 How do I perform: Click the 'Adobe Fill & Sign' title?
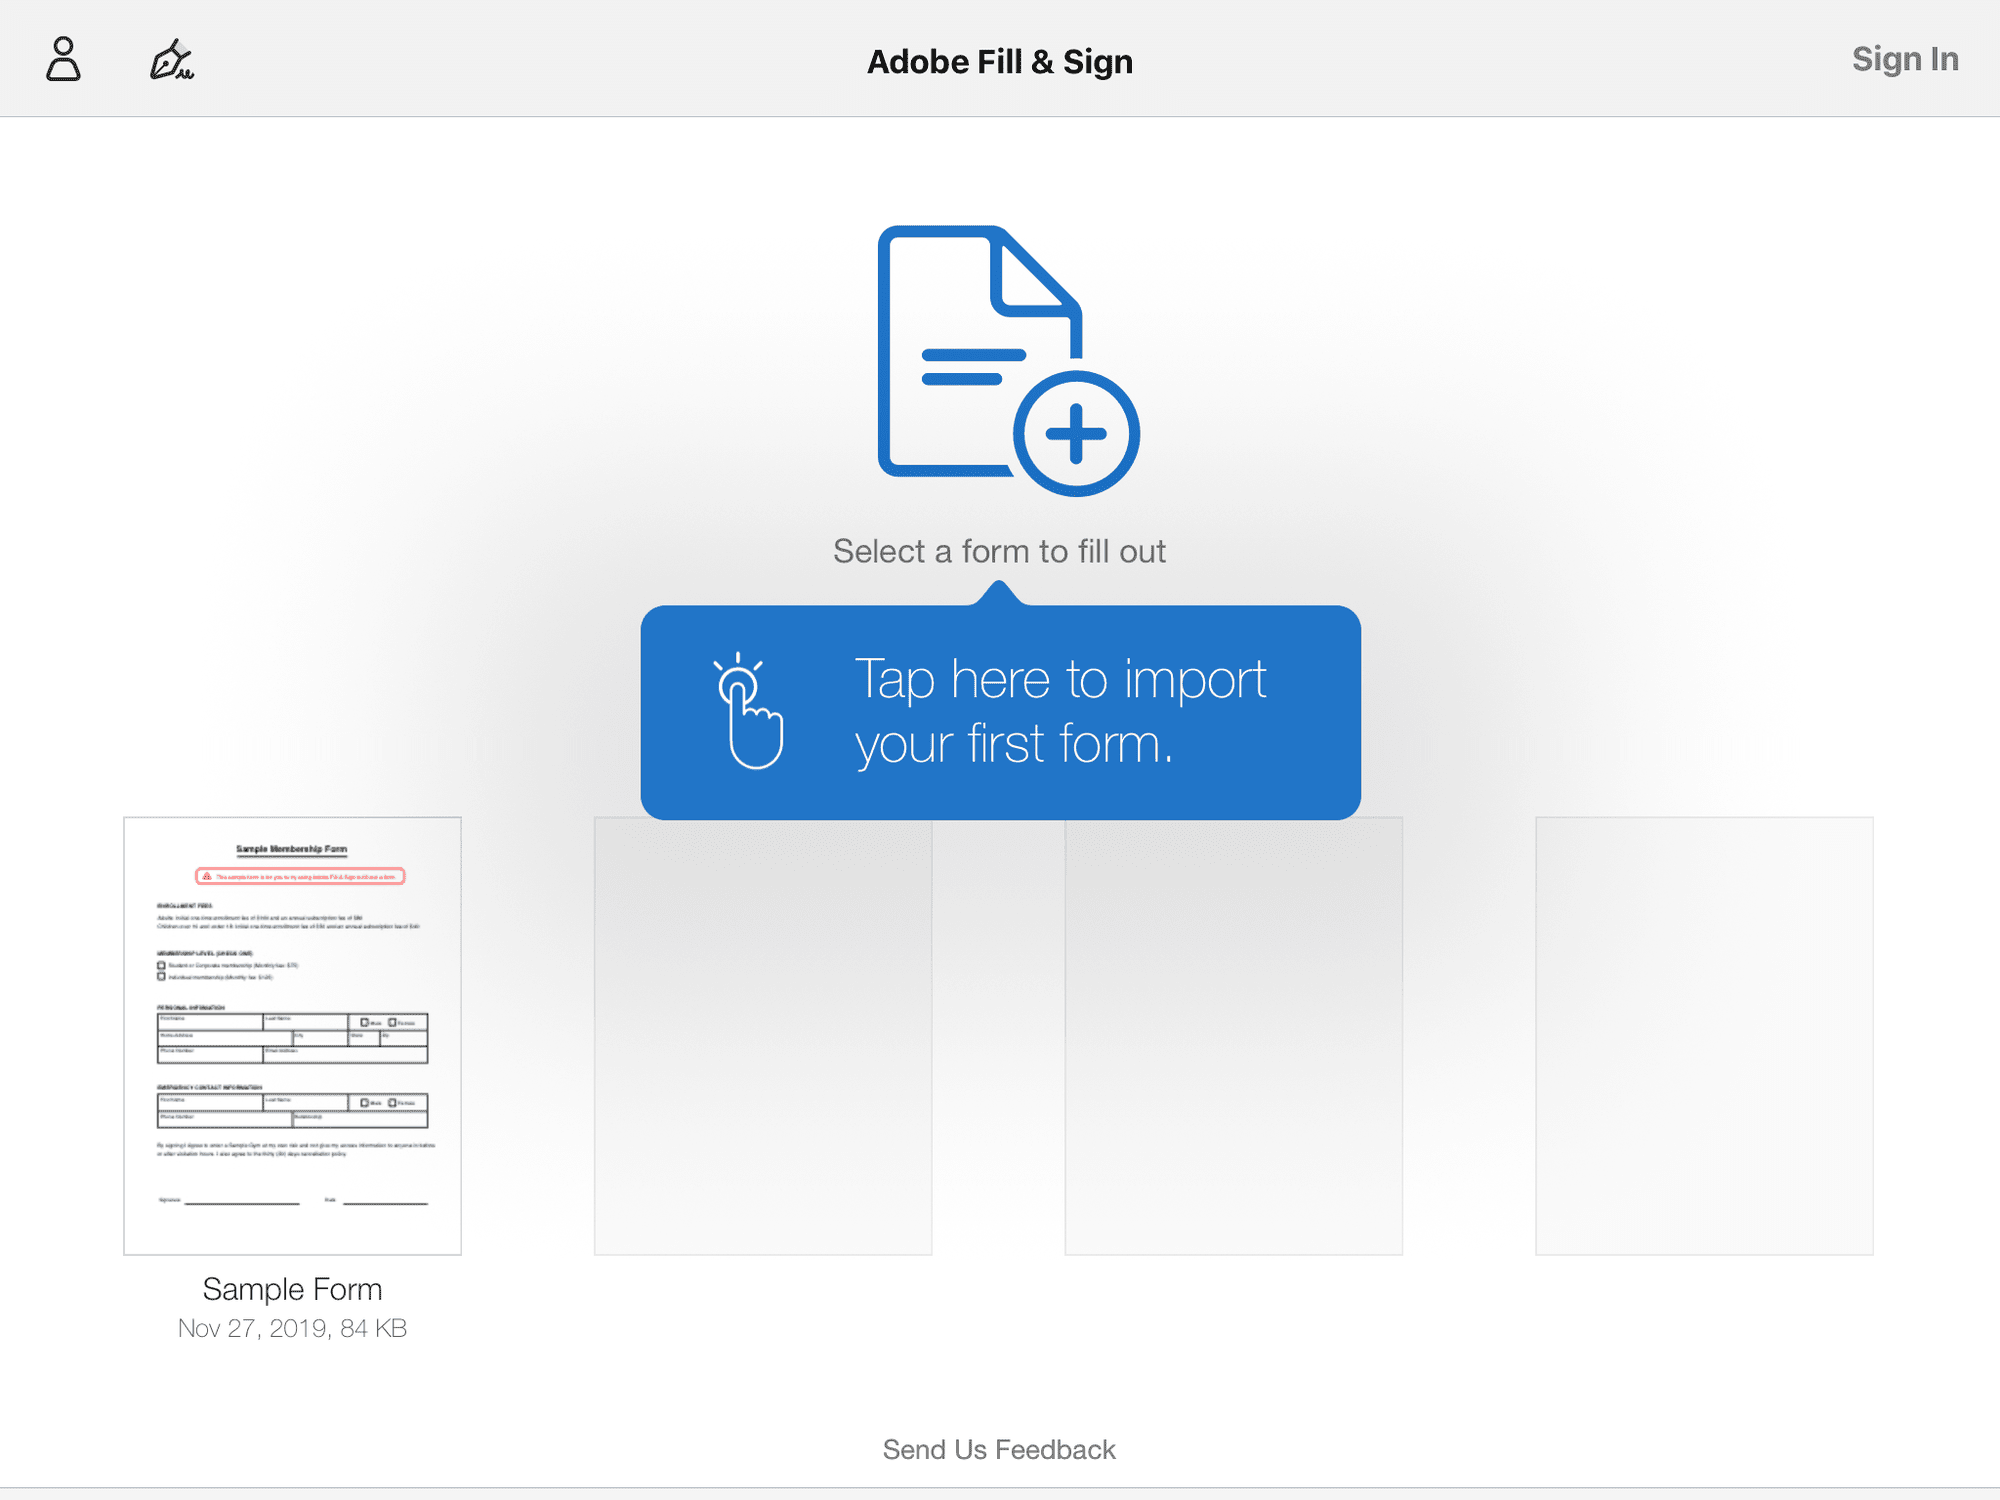(x=1000, y=62)
